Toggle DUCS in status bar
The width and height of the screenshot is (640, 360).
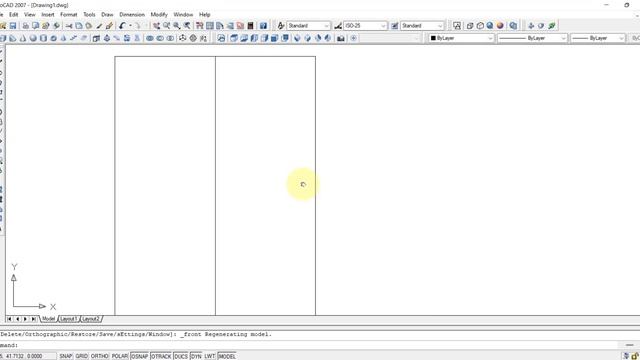point(181,356)
